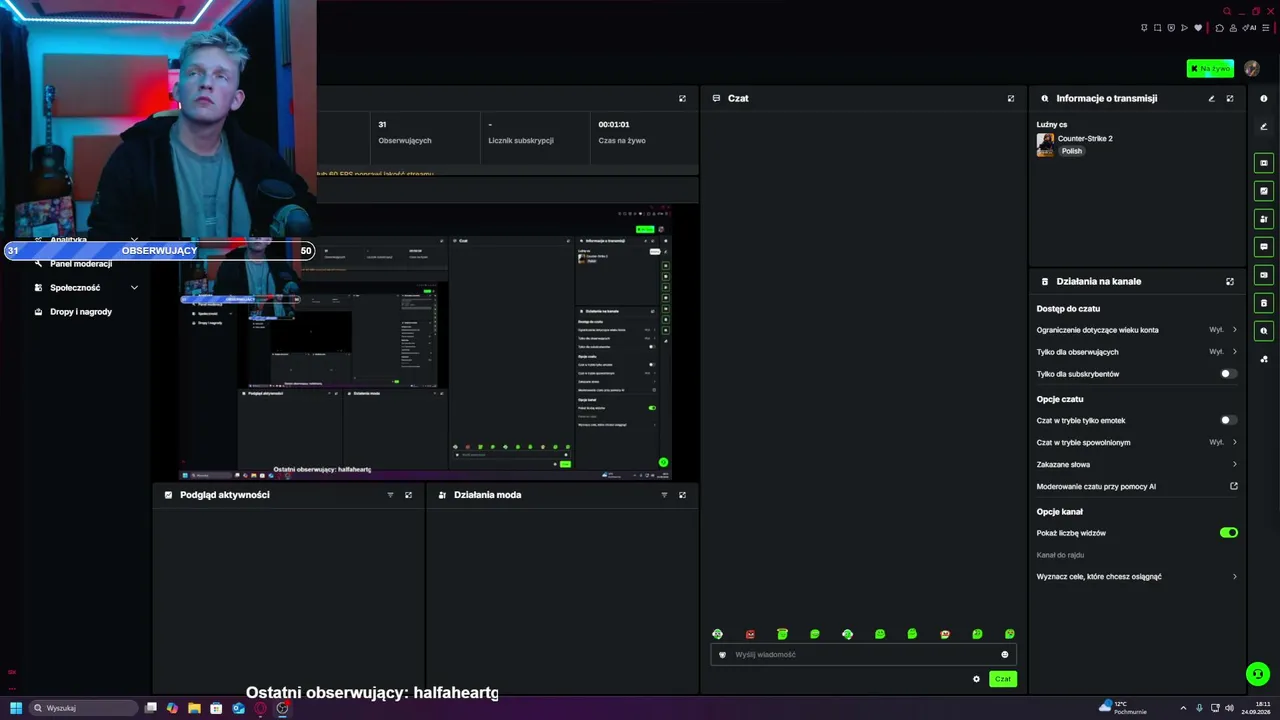Pop out the Czat panel
1280x720 pixels.
(1011, 98)
